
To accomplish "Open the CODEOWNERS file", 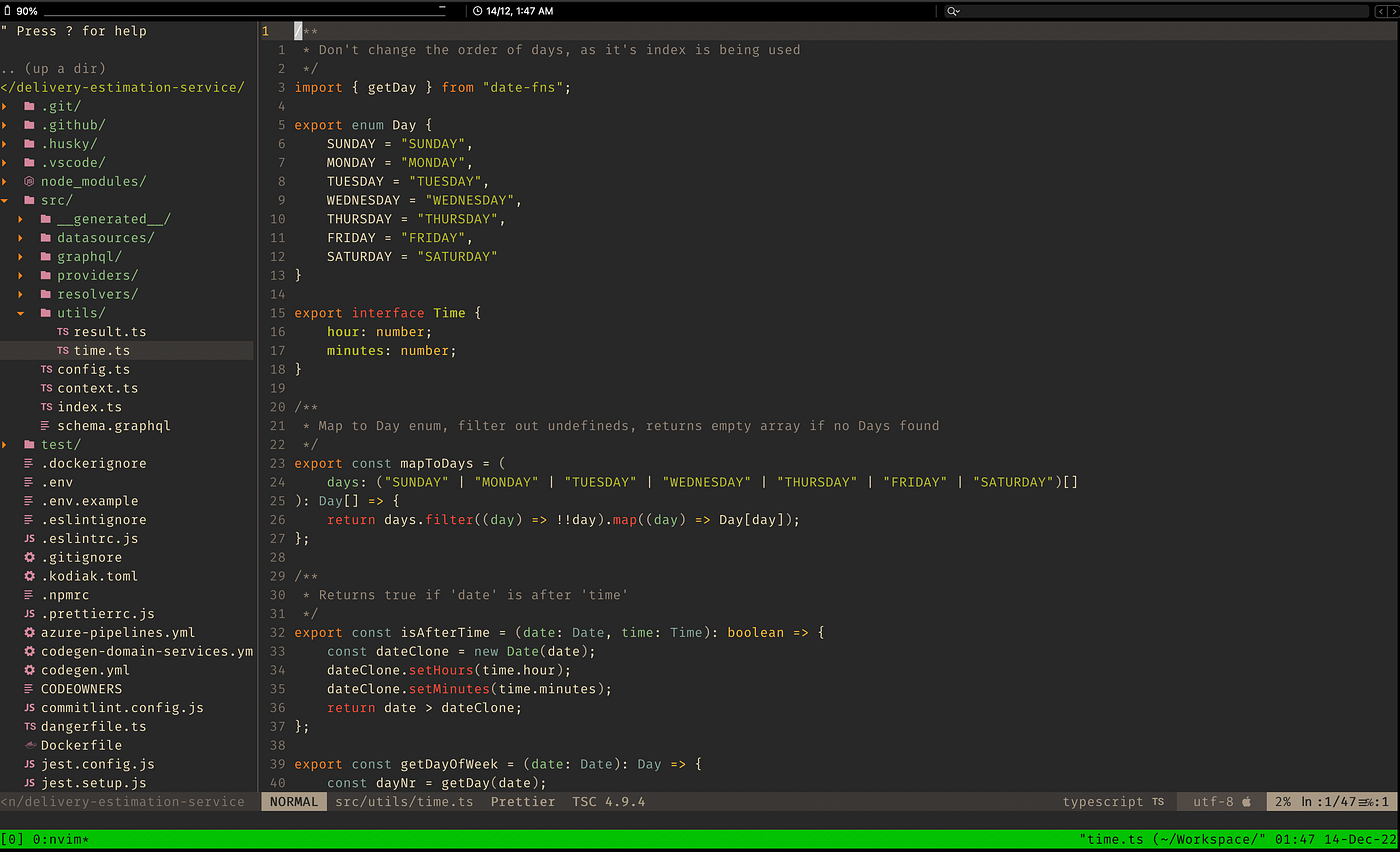I will tap(81, 689).
